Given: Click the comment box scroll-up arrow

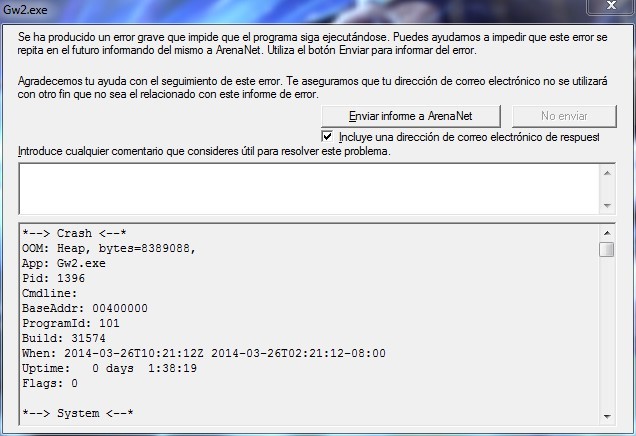Looking at the screenshot, I should pyautogui.click(x=607, y=173).
